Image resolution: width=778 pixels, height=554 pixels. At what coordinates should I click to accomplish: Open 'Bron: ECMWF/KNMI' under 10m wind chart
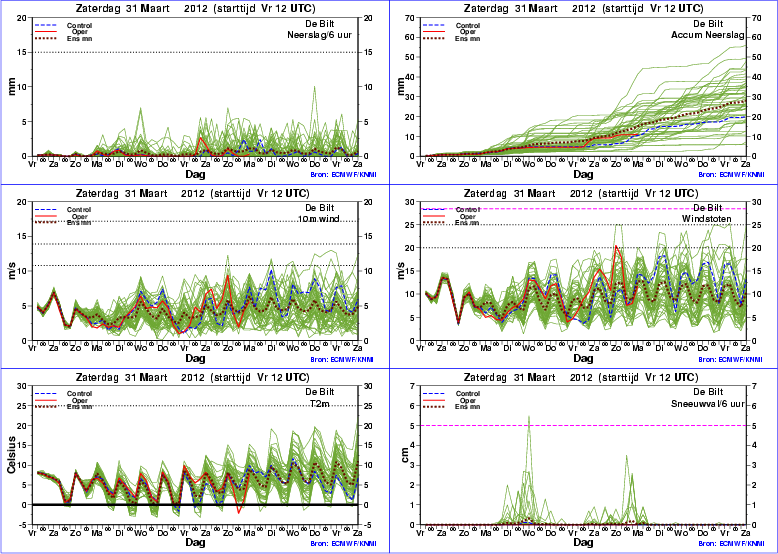[343, 360]
